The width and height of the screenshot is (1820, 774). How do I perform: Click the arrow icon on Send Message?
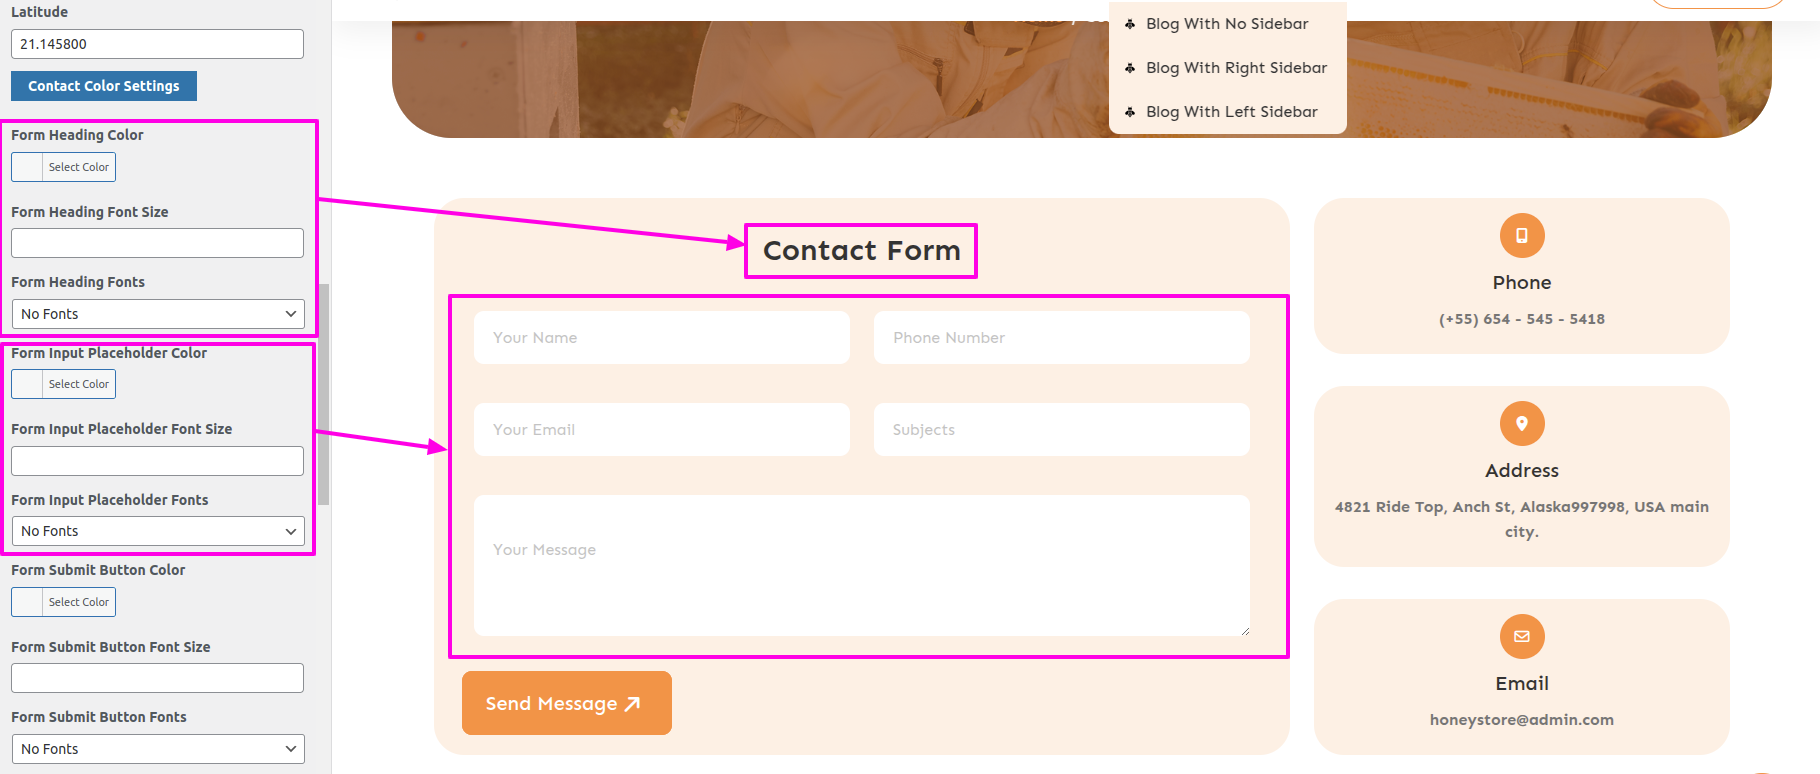coord(632,704)
